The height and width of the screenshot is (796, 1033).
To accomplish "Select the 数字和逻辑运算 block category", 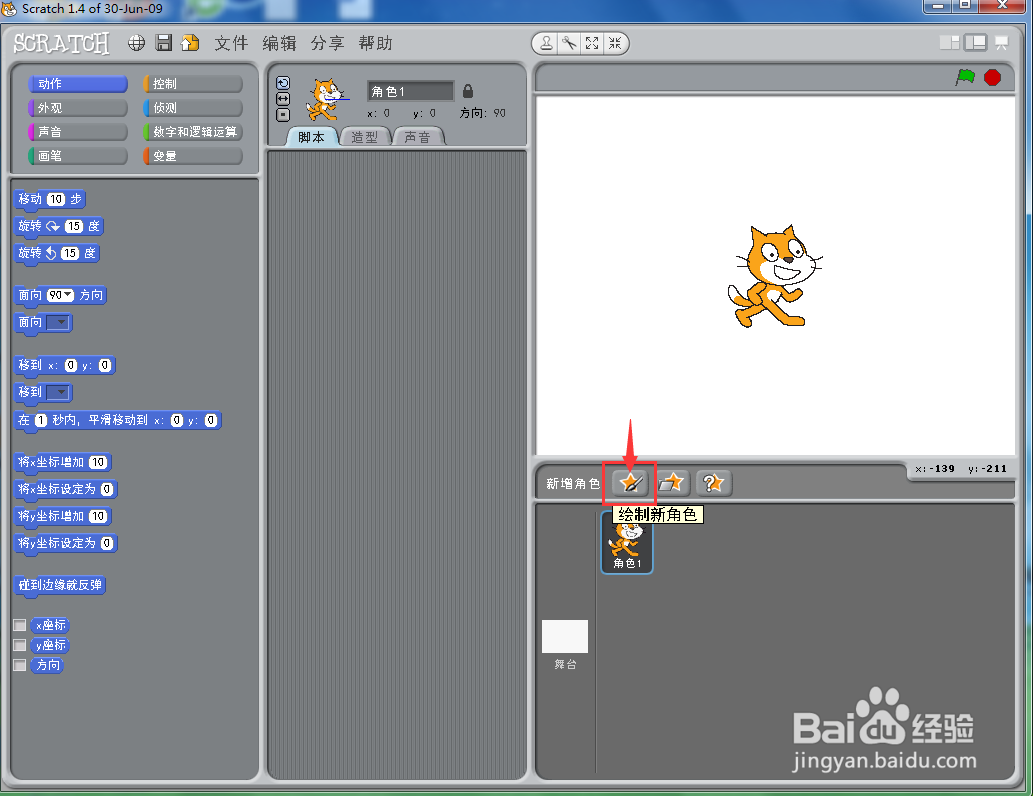I will tap(193, 132).
